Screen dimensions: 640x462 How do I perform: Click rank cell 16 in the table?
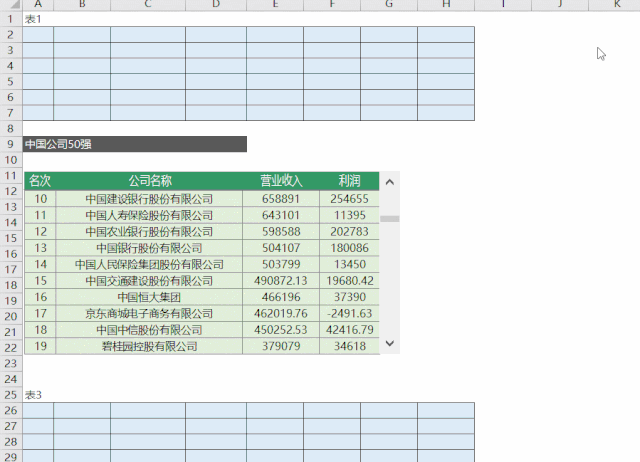[40, 297]
